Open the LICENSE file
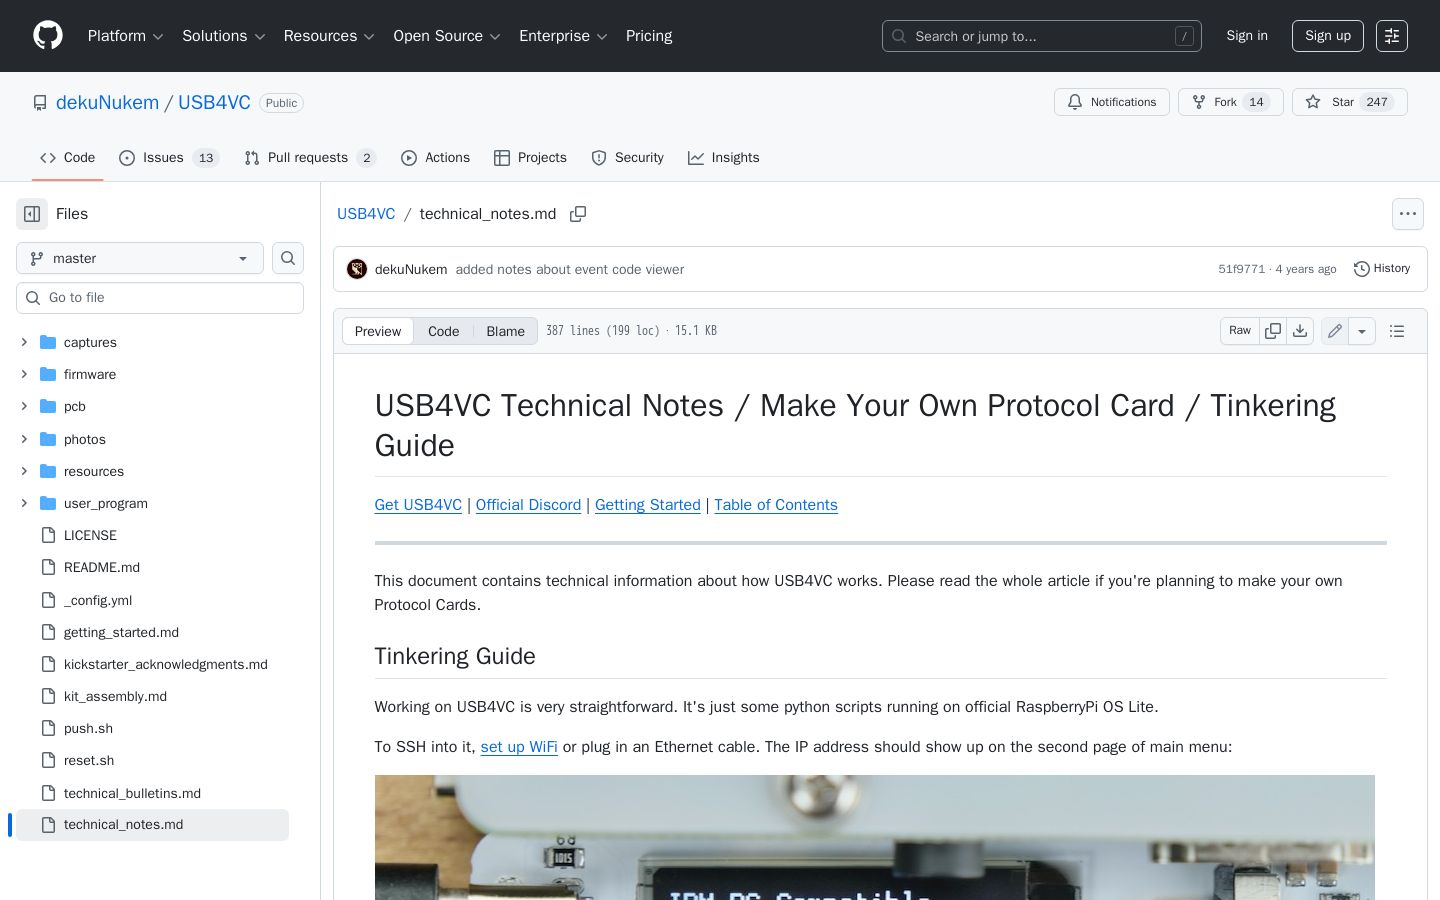This screenshot has height=900, width=1440. click(x=90, y=535)
